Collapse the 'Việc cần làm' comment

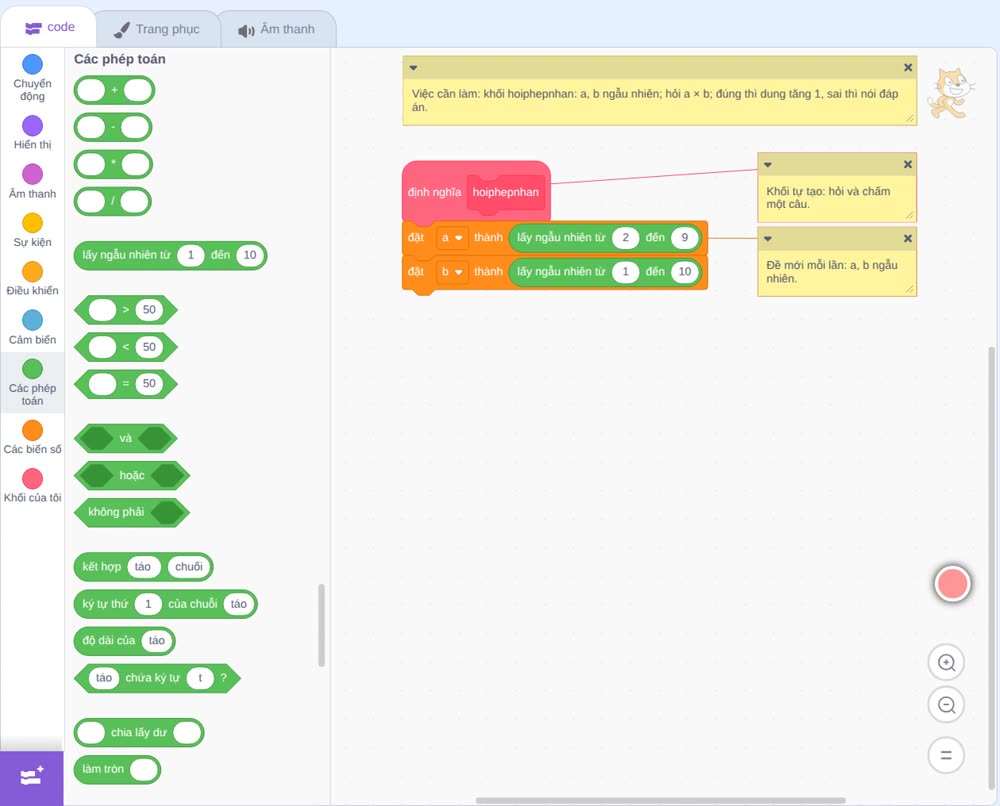413,68
